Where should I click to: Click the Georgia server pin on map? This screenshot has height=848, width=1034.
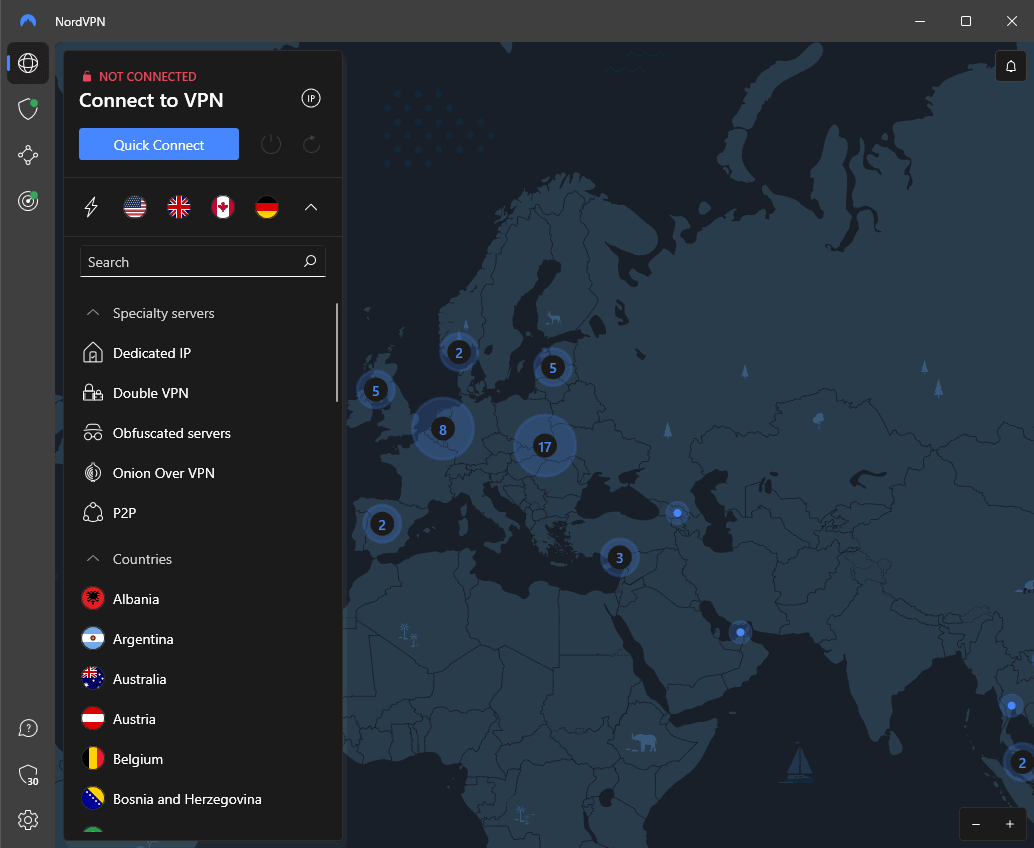pyautogui.click(x=677, y=513)
